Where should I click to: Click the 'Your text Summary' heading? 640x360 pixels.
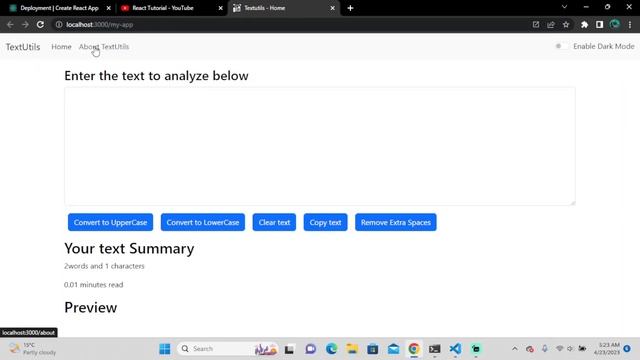pos(129,248)
